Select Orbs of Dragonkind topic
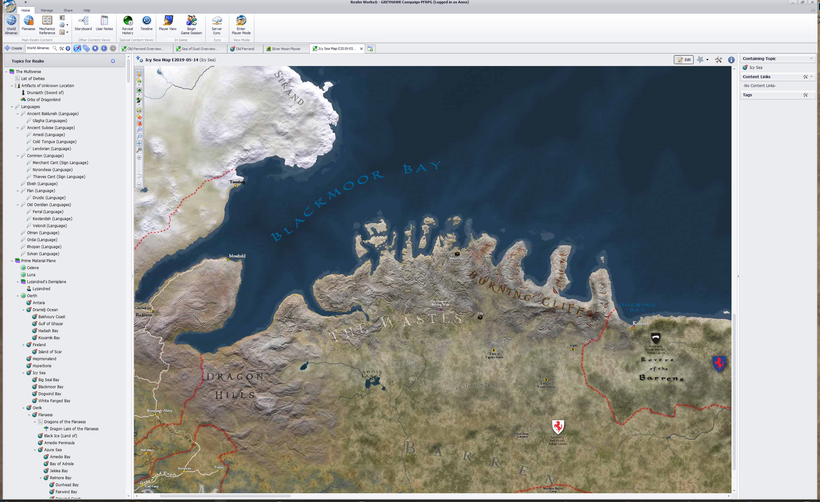The height and width of the screenshot is (502, 820). coord(43,99)
